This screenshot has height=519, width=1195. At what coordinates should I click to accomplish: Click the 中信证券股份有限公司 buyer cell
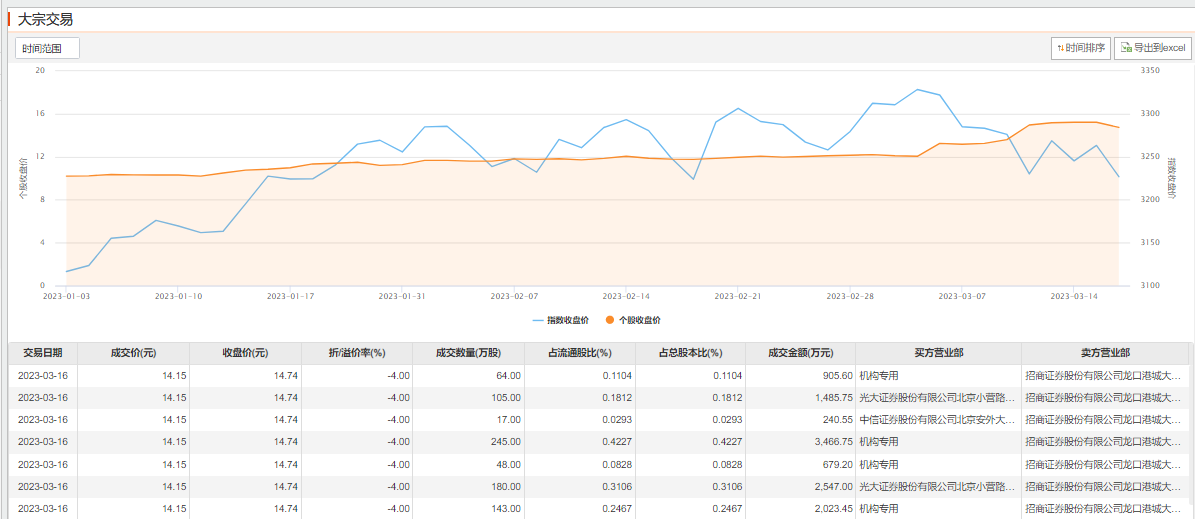tap(938, 419)
